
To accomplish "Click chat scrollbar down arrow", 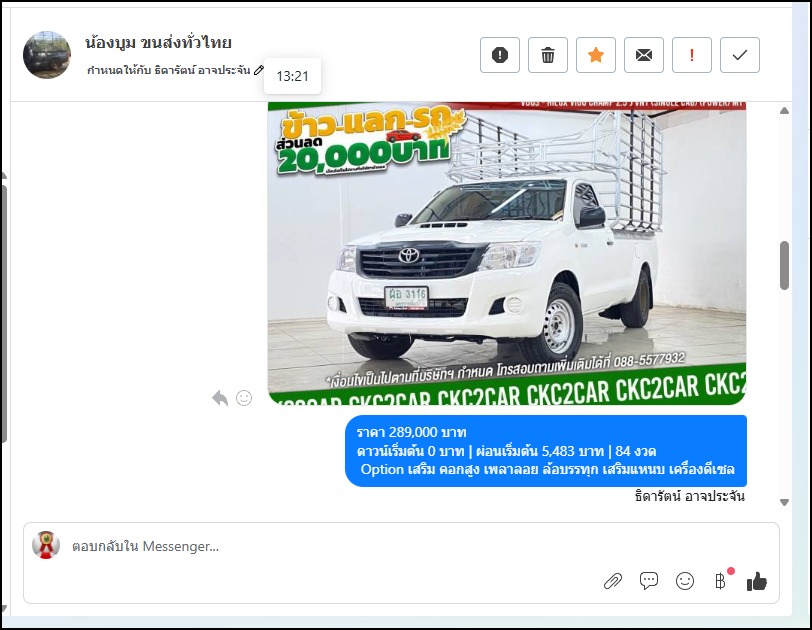I will coord(784,502).
